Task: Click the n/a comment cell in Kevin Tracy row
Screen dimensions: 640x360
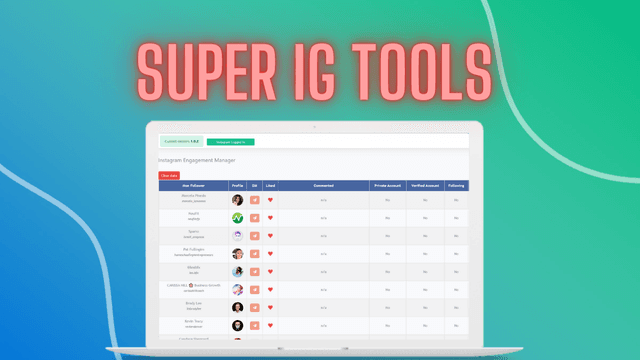Action: pos(324,326)
